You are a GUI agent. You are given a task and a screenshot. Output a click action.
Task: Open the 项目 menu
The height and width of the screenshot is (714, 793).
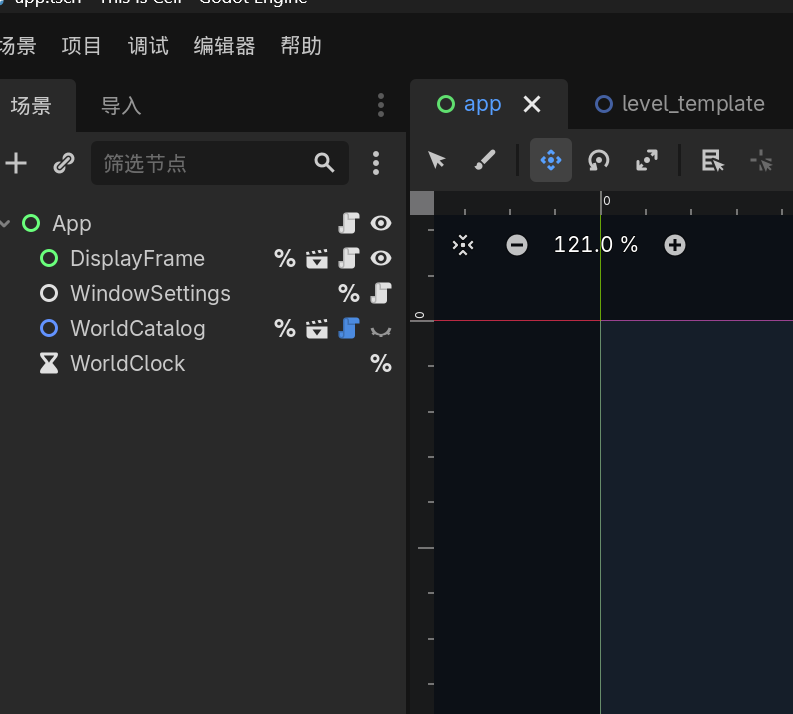[x=81, y=46]
